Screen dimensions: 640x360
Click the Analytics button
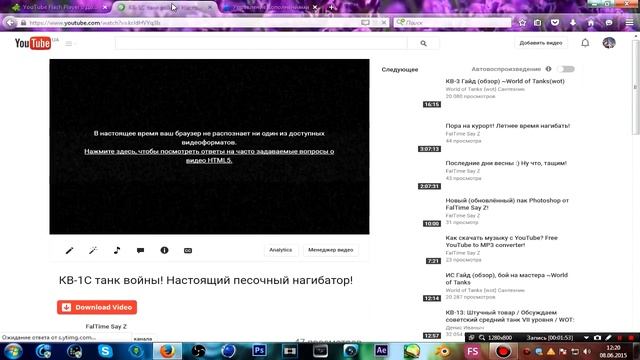(x=280, y=250)
